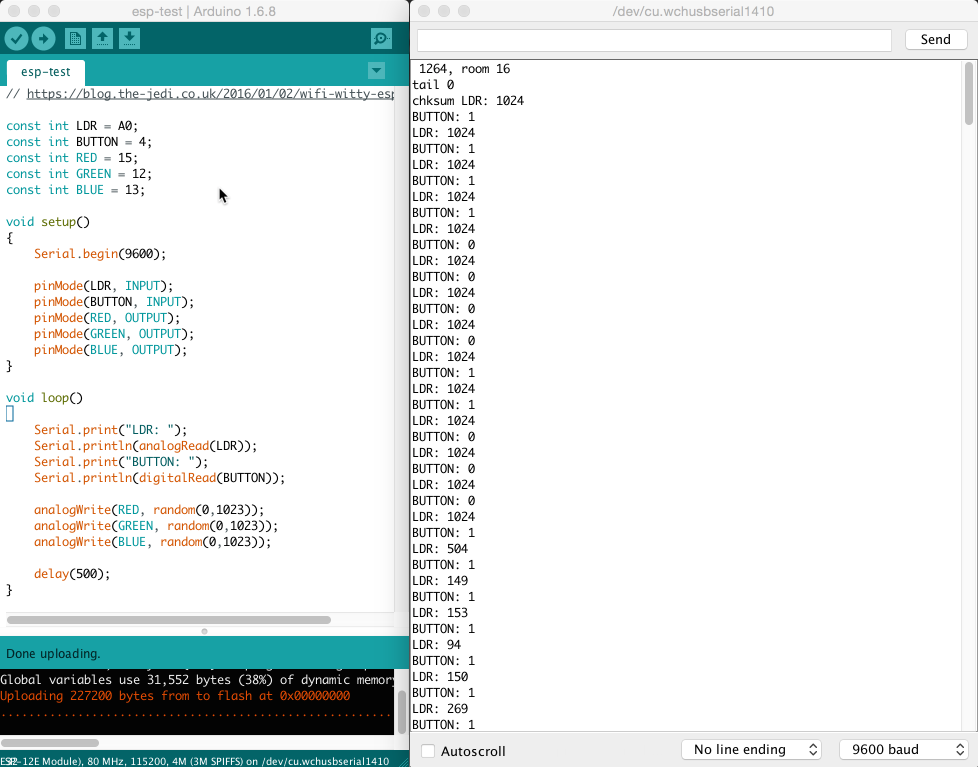The width and height of the screenshot is (978, 767).
Task: Click the console horizontal scrollbar
Action: 50,743
